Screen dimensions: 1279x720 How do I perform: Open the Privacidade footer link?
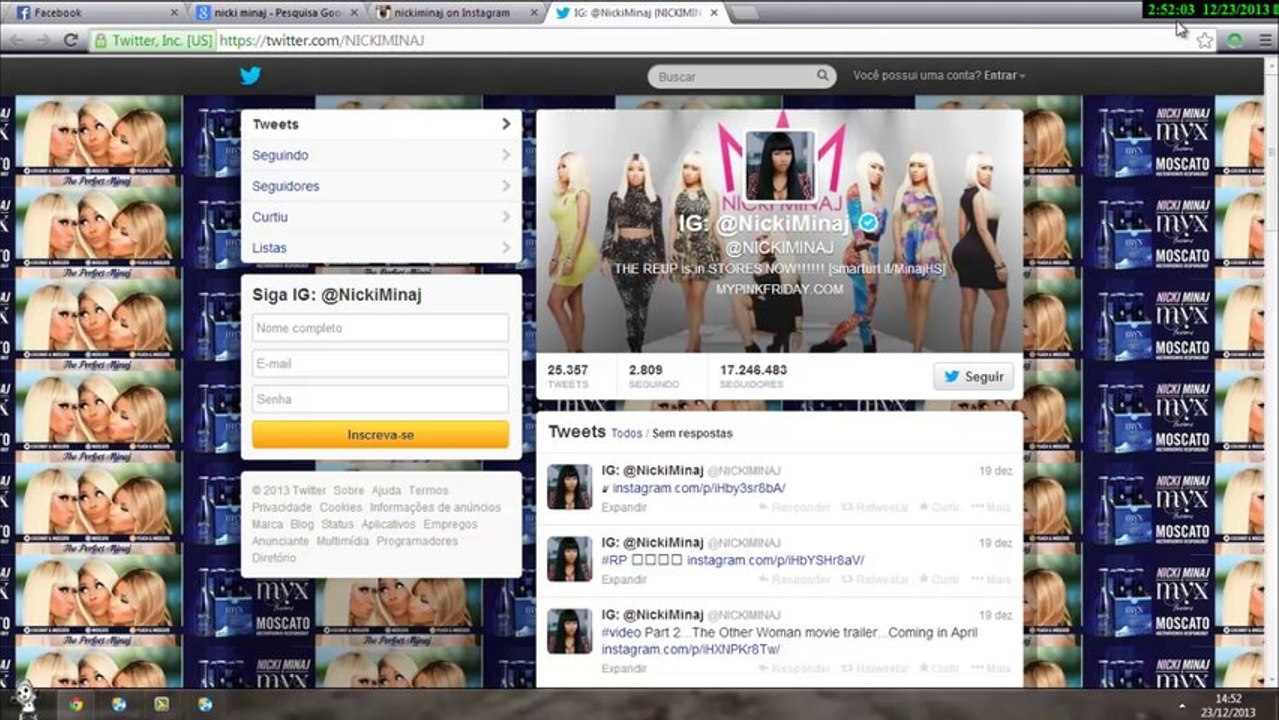(x=283, y=508)
